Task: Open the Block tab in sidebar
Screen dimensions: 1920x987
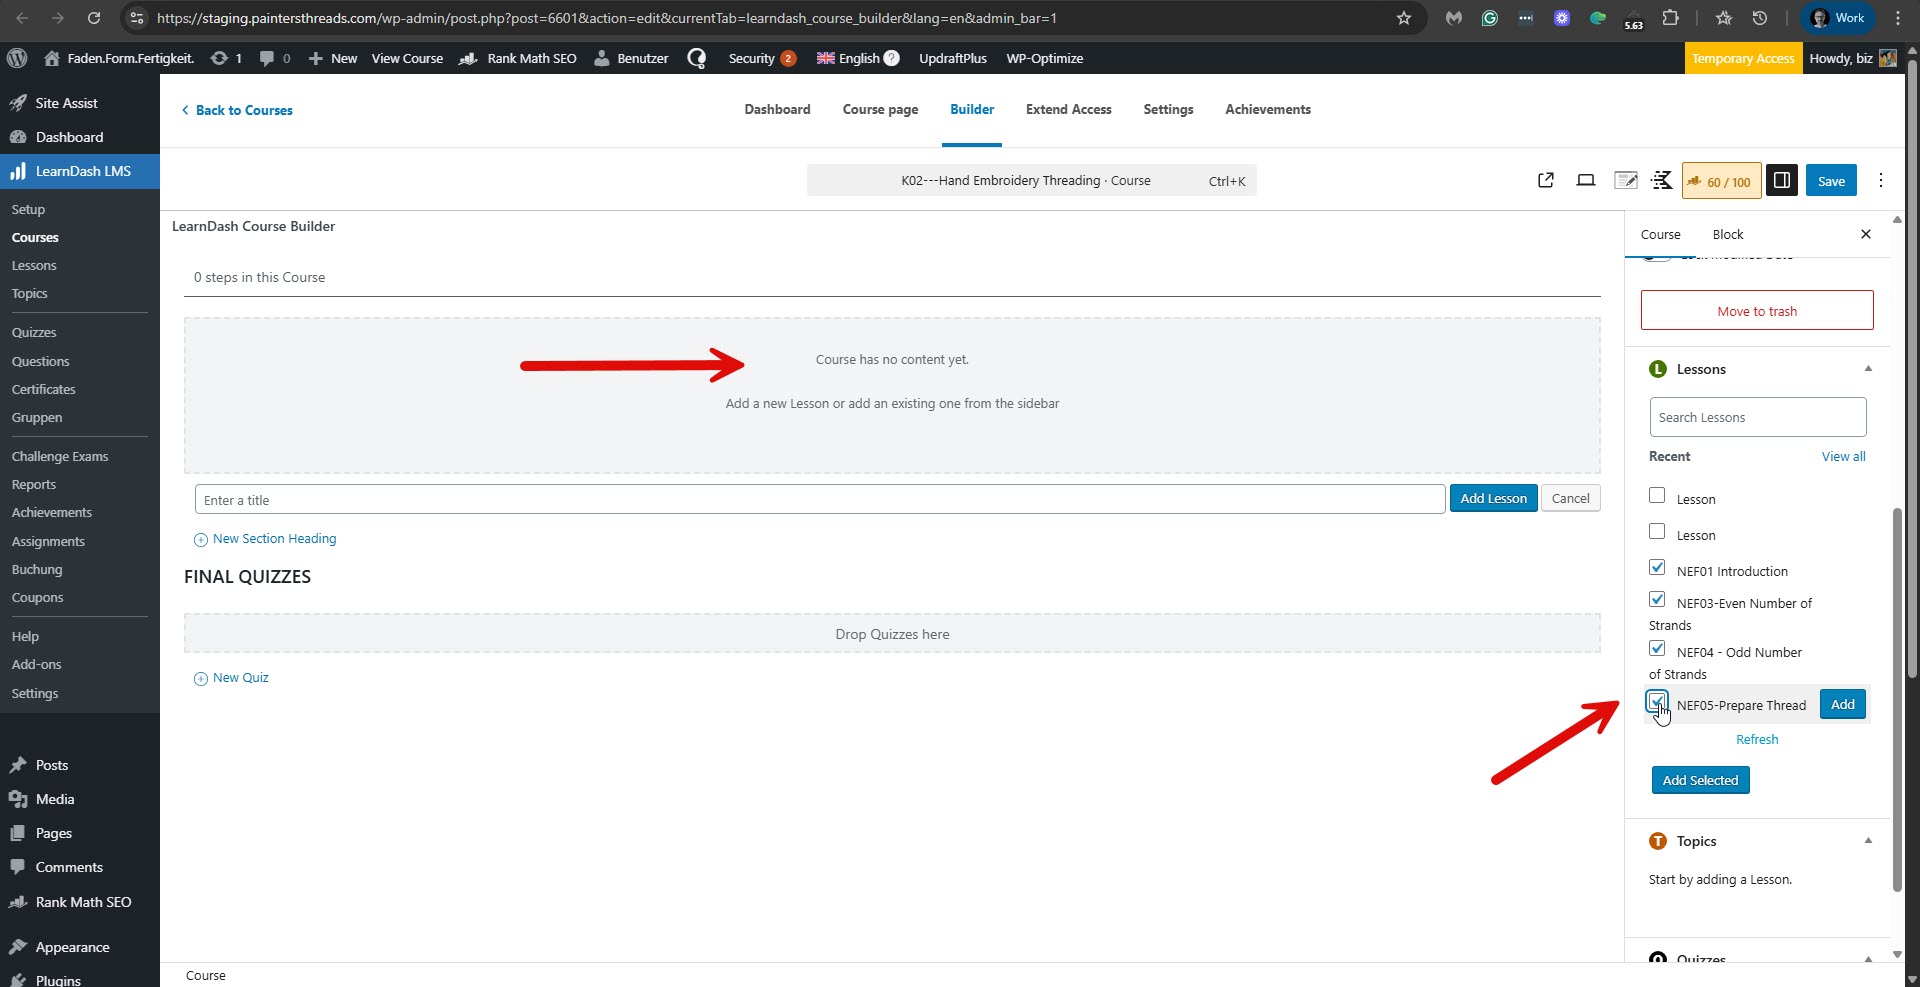Action: coord(1727,235)
